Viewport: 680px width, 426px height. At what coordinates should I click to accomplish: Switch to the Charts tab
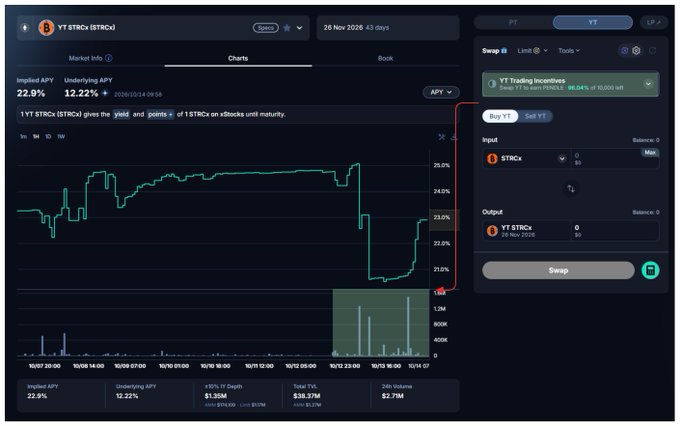tap(238, 58)
